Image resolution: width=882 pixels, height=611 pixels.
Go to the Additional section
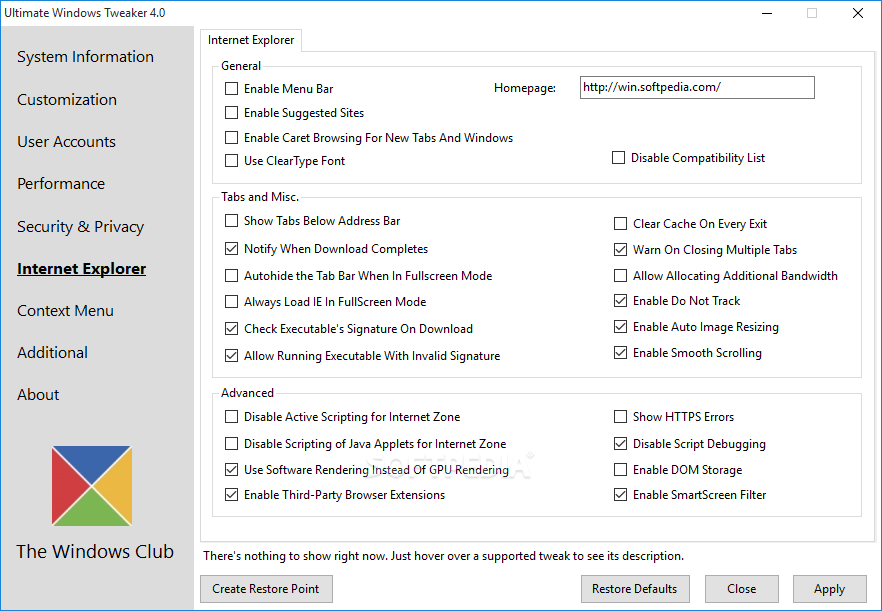click(52, 353)
